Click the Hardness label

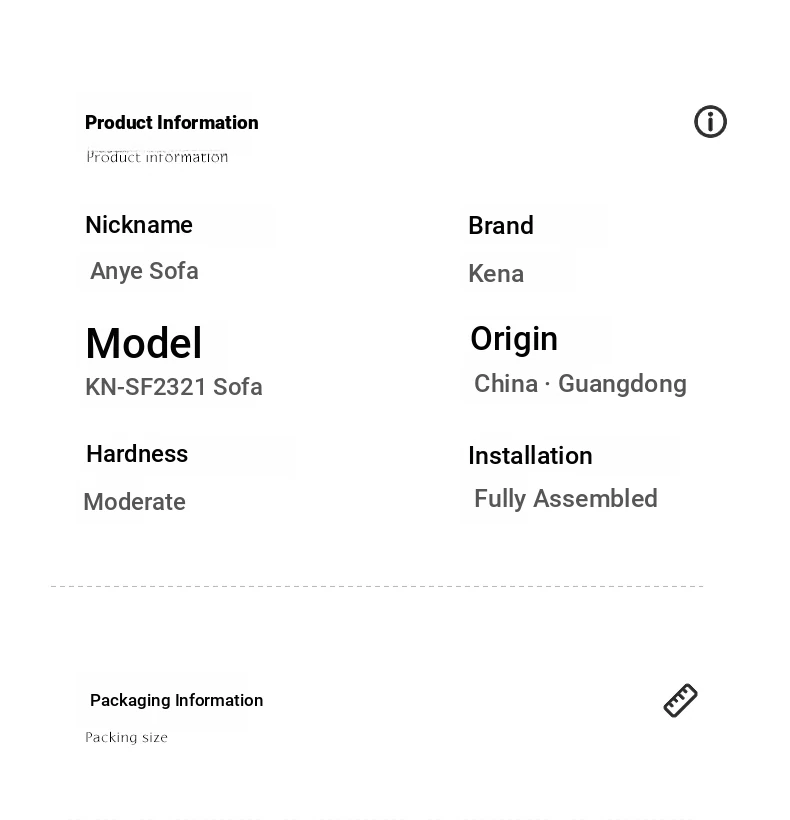(x=137, y=454)
